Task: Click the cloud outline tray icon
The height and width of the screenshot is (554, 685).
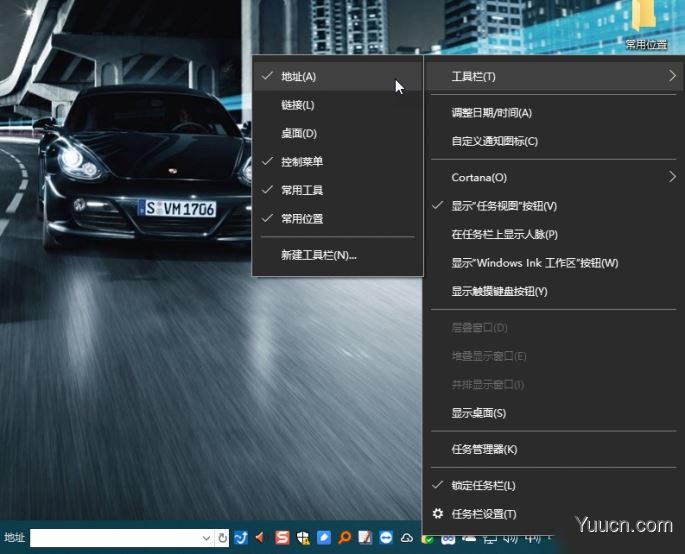Action: tap(407, 538)
